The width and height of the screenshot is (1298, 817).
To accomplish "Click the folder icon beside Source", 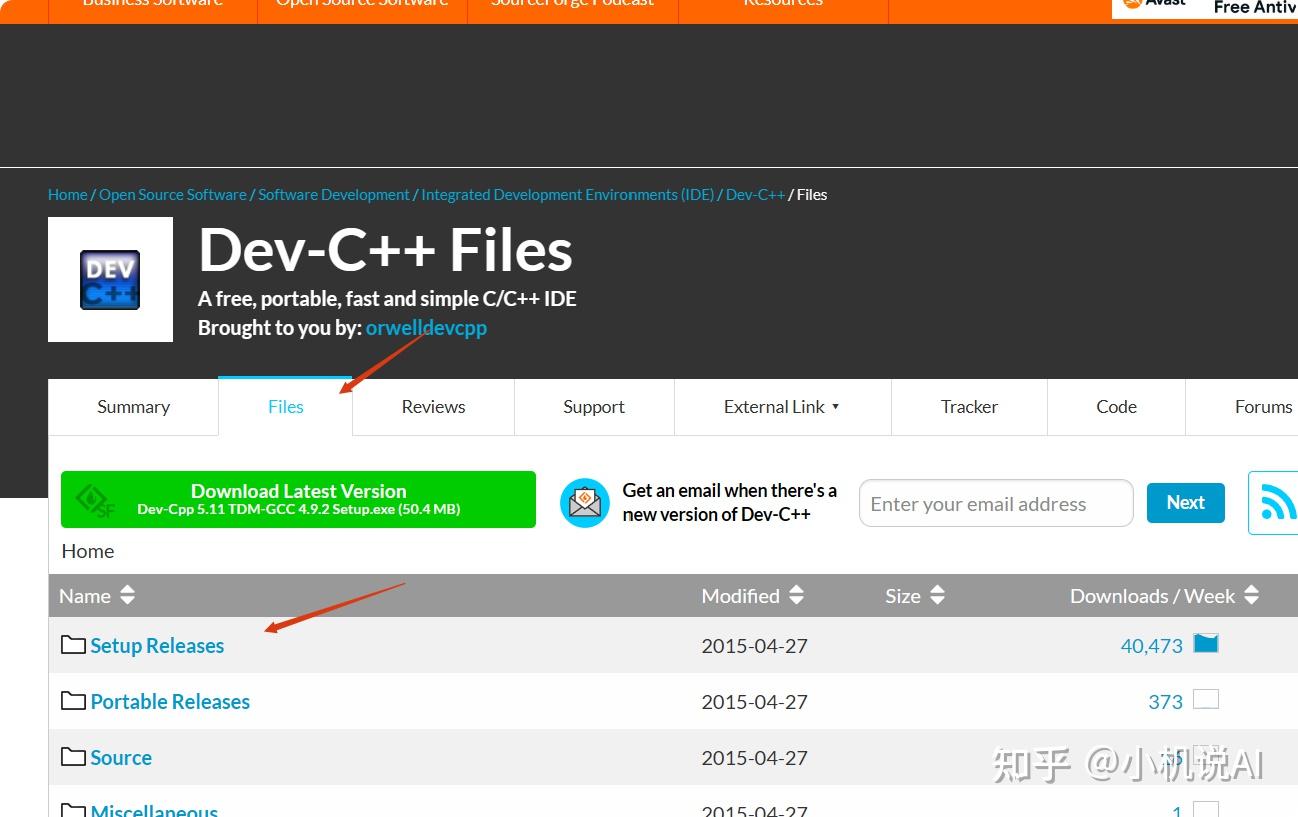I will coord(73,757).
